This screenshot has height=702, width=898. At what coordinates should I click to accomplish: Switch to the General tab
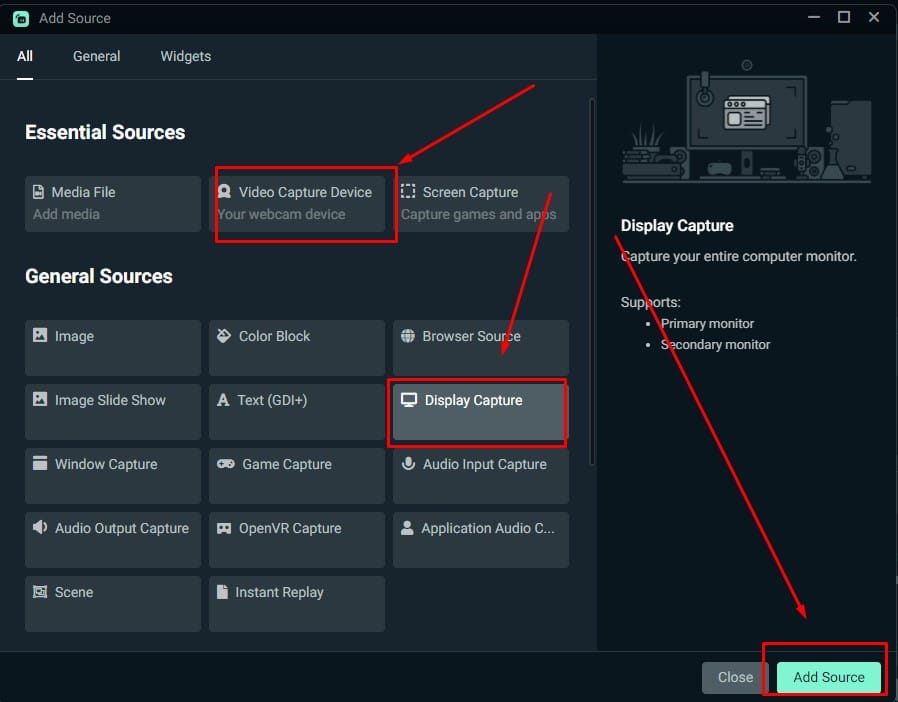click(96, 56)
